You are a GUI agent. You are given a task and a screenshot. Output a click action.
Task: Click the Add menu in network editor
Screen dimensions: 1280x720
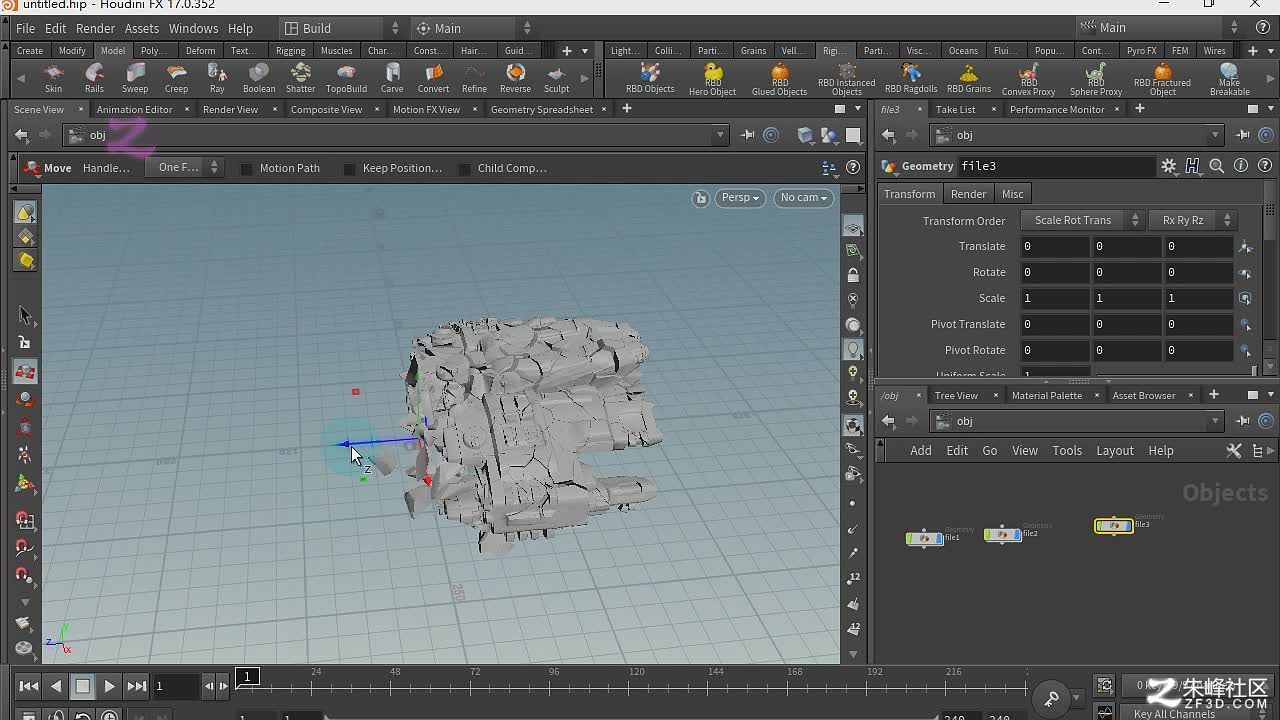pos(921,451)
